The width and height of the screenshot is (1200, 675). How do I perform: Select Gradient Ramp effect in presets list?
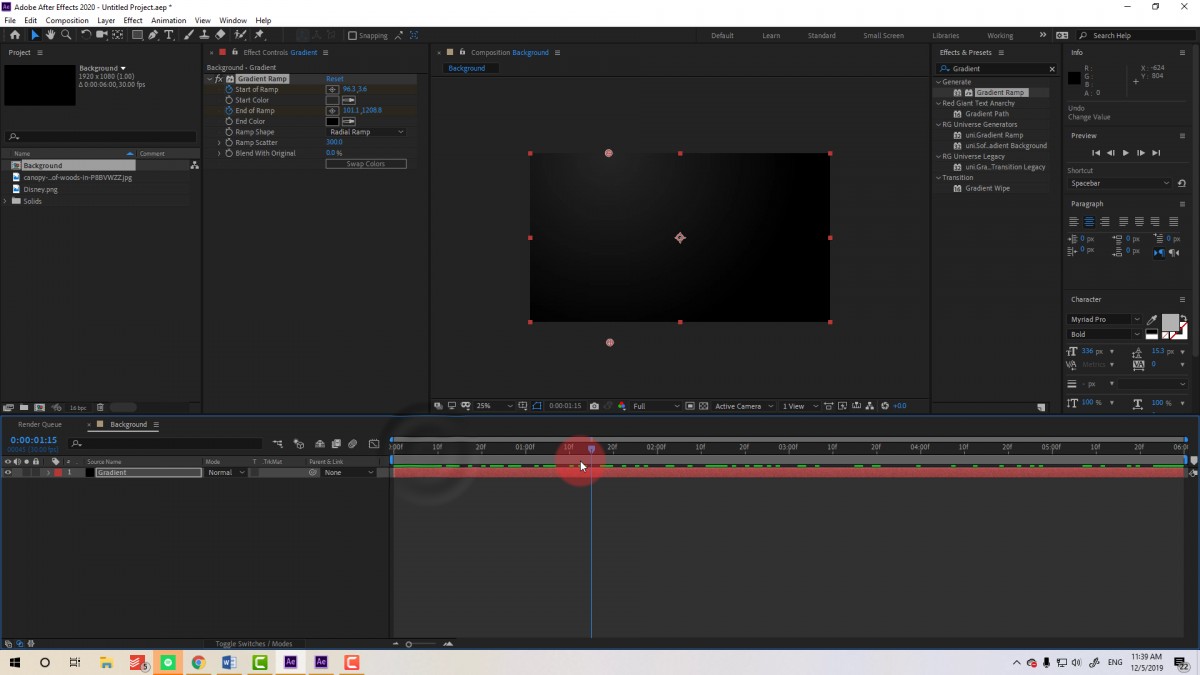click(x=1000, y=93)
